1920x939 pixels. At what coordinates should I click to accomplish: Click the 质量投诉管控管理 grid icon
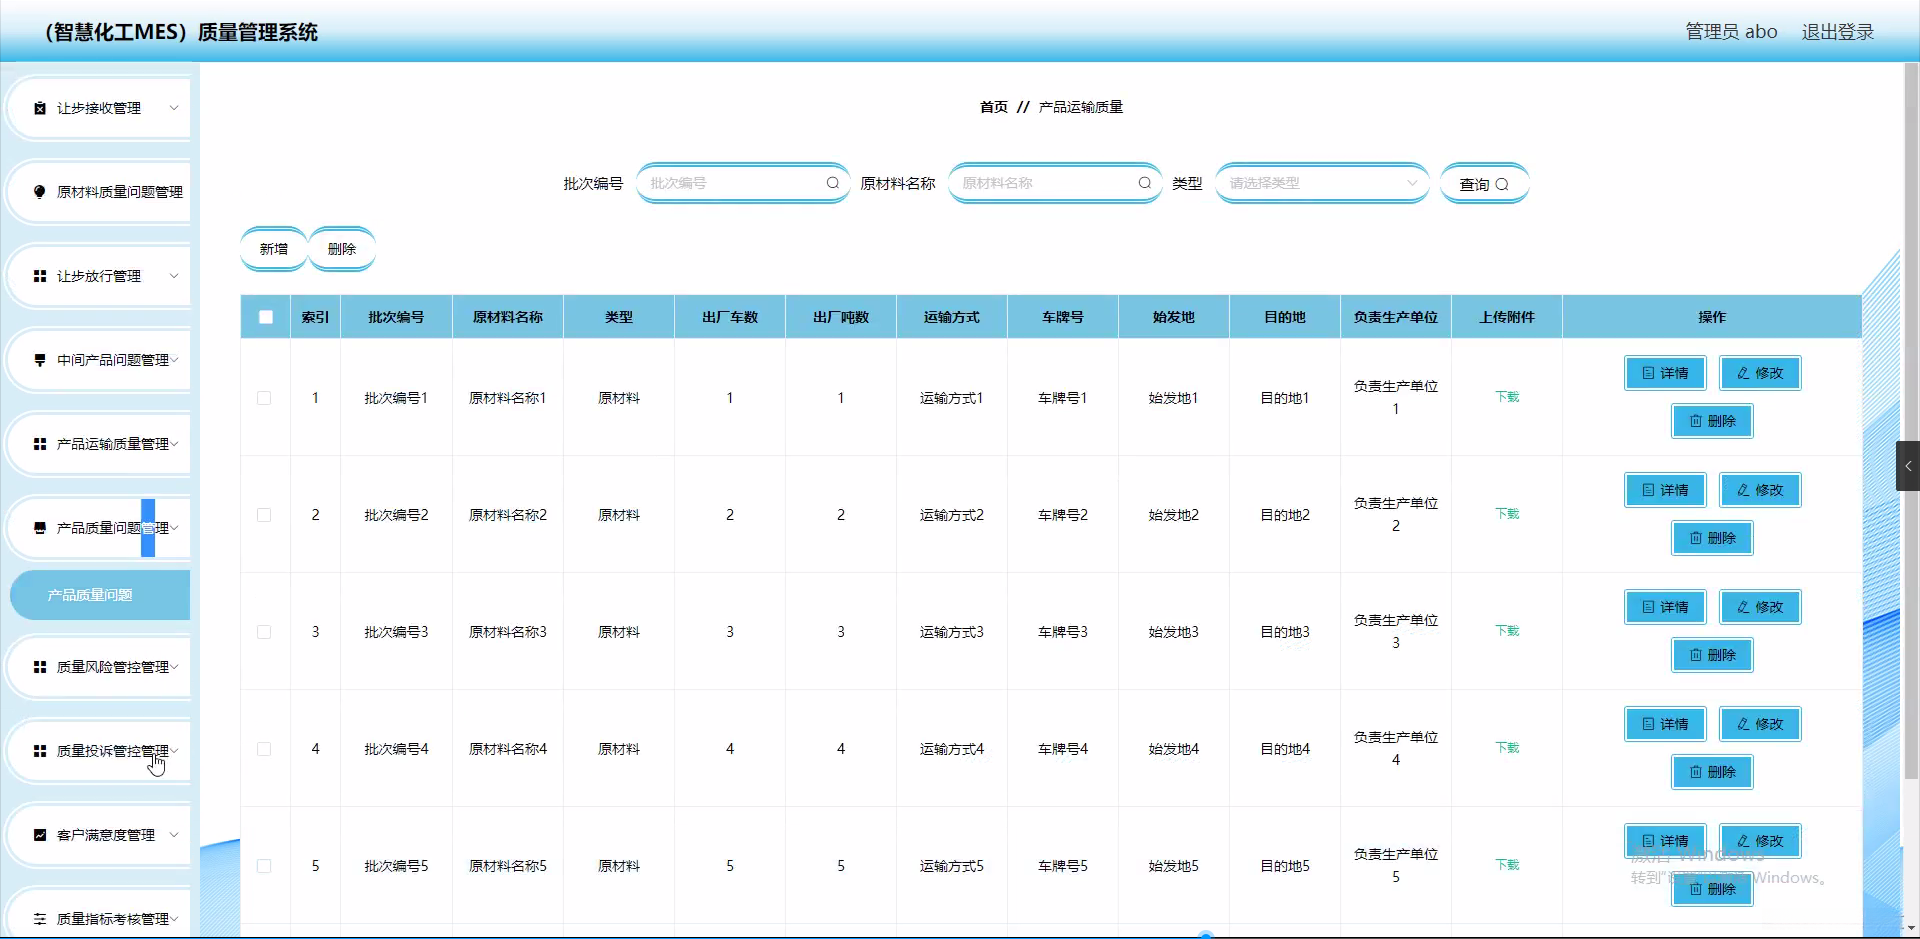(x=40, y=751)
